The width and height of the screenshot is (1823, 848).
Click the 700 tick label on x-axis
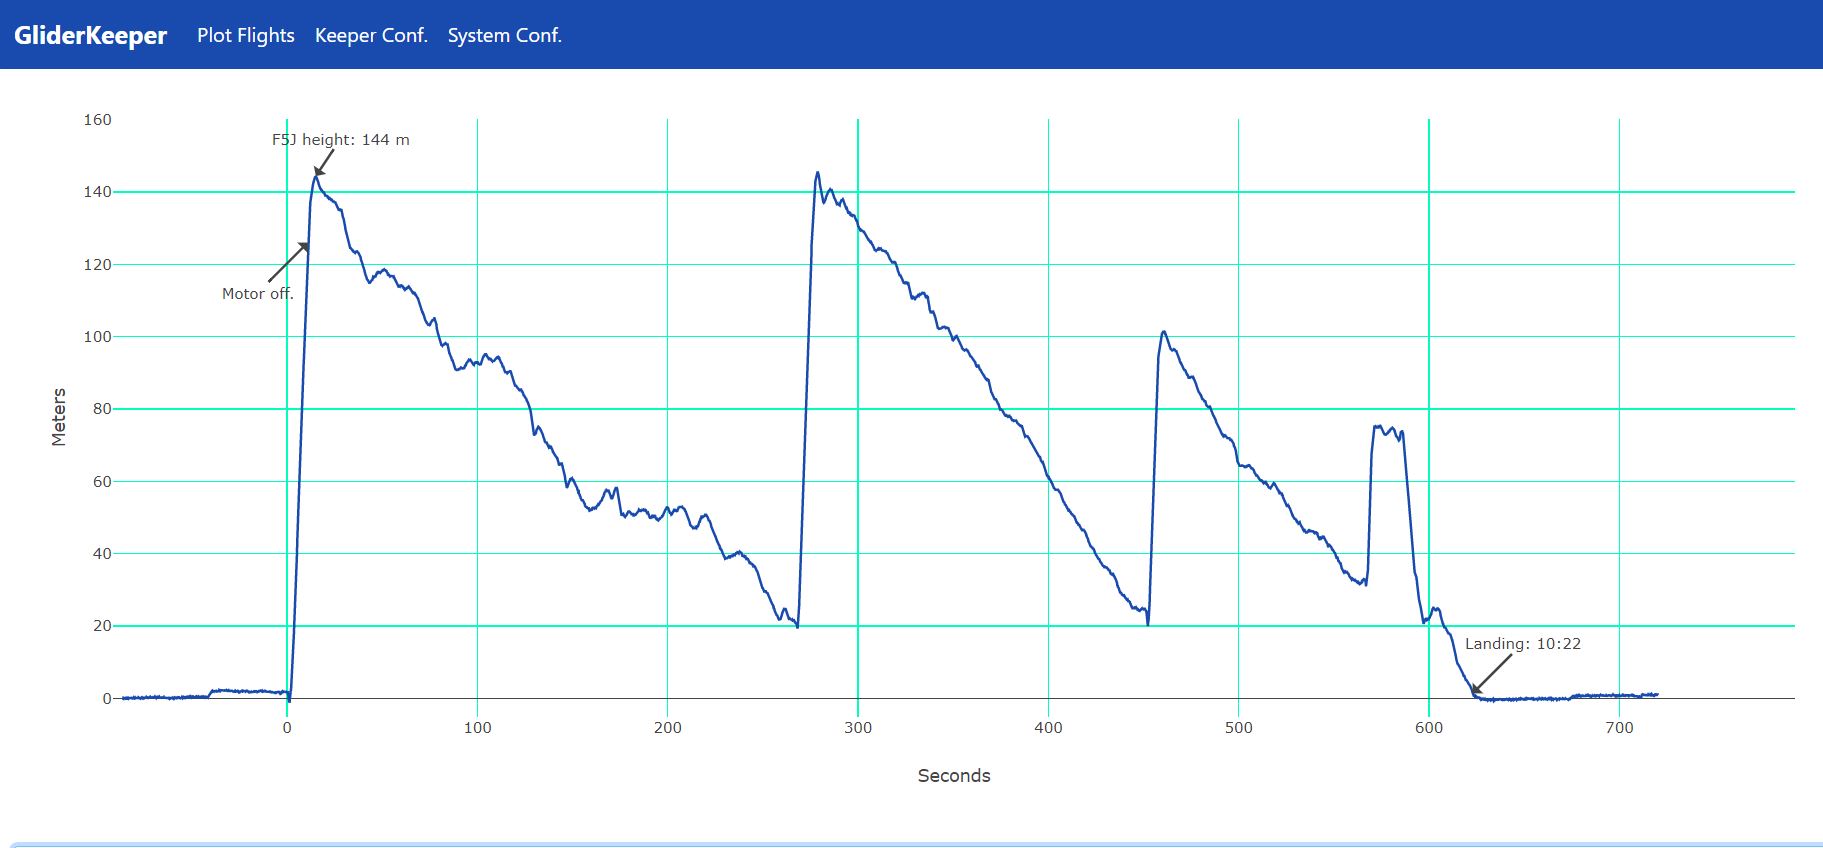[1618, 728]
